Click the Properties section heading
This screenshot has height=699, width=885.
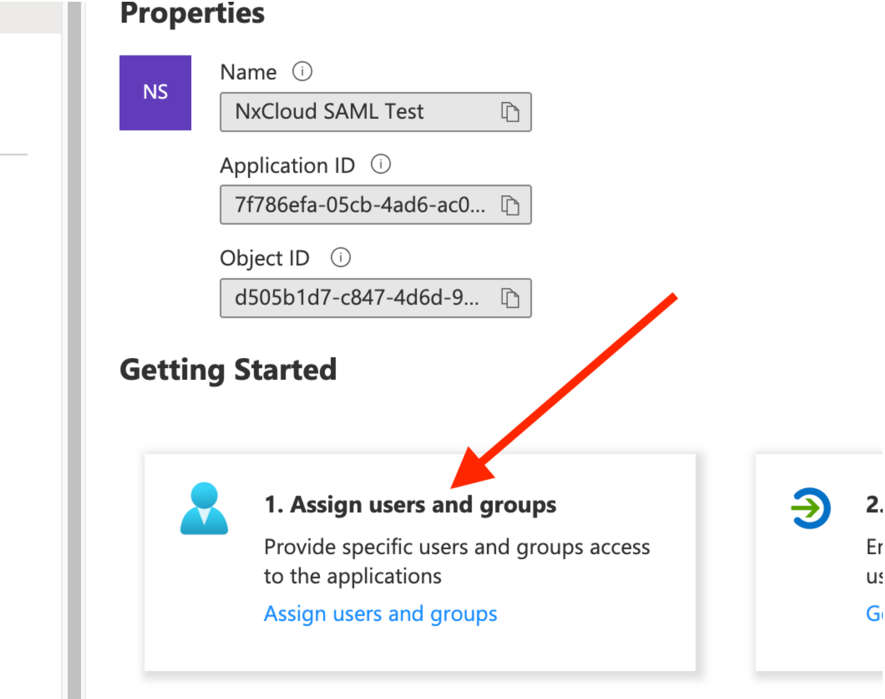(x=192, y=14)
